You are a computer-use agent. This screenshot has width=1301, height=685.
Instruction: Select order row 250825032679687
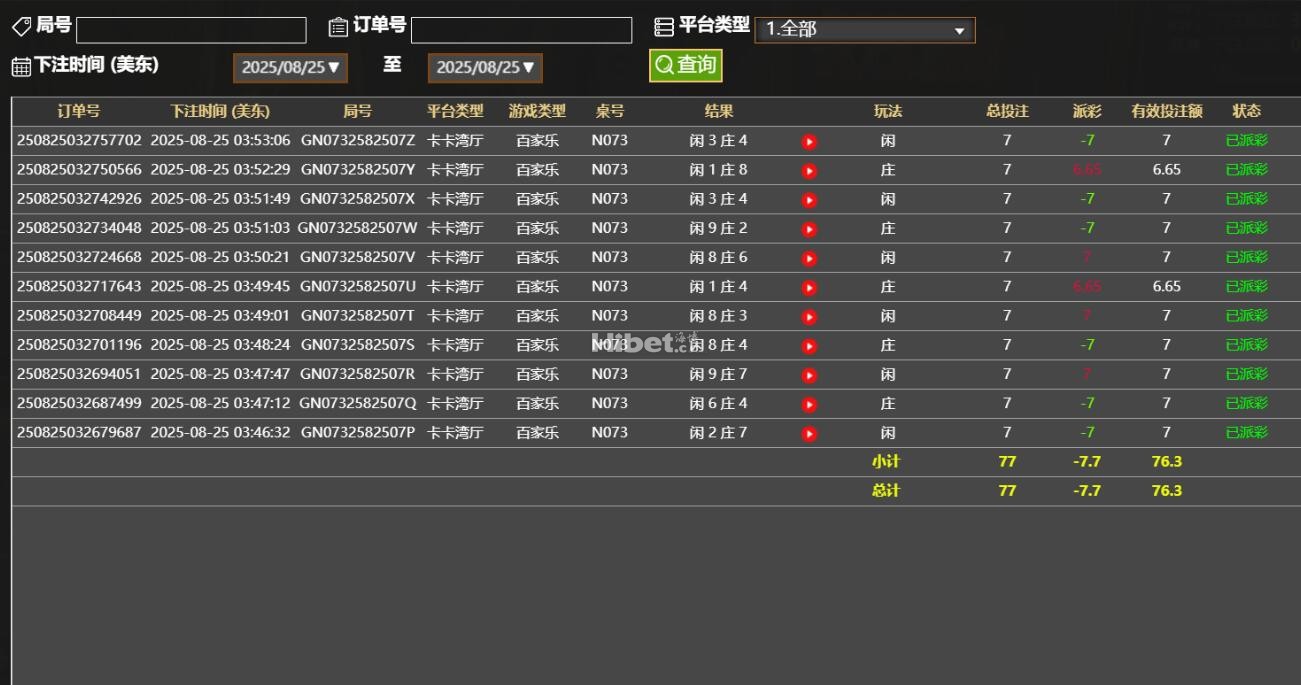79,433
